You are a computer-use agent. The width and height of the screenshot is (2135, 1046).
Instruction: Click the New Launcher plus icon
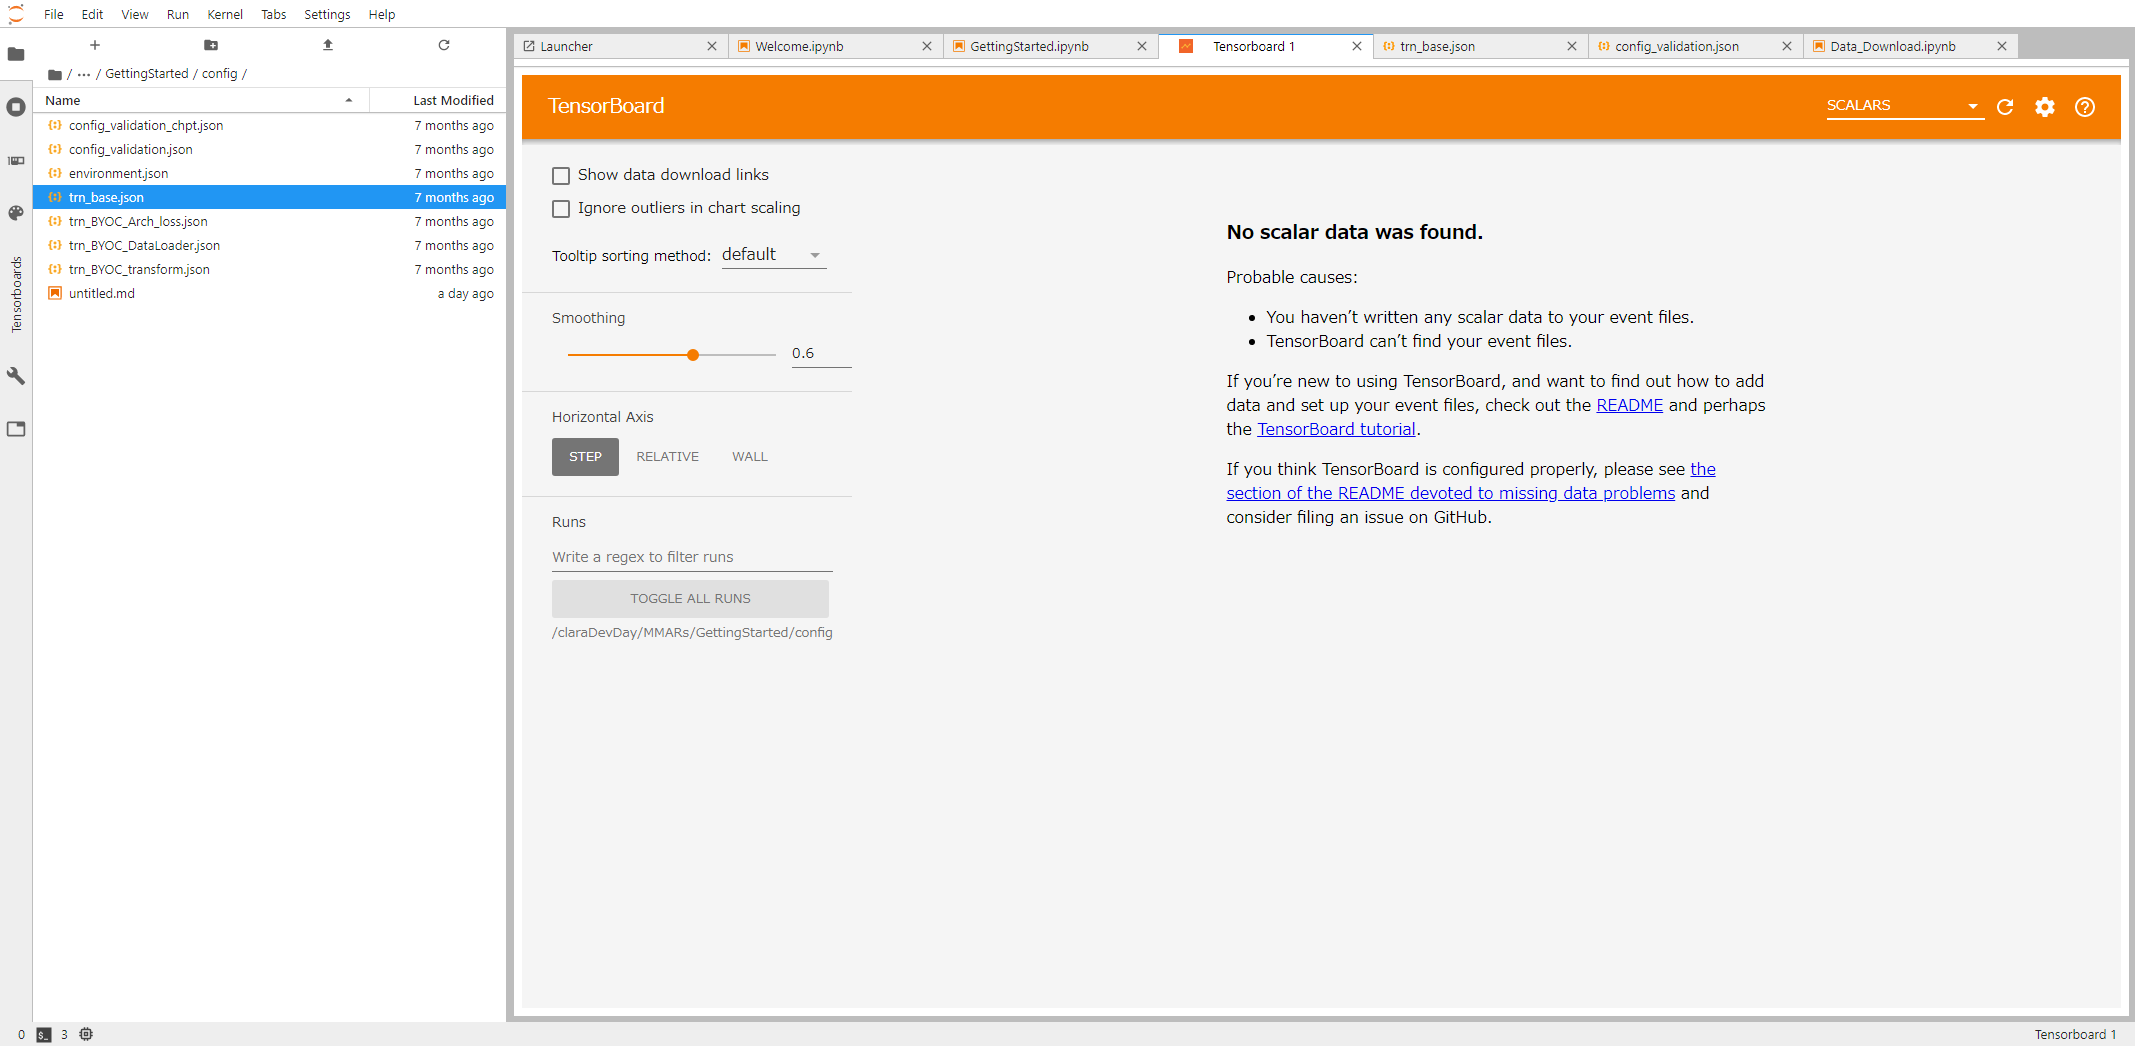pos(95,45)
